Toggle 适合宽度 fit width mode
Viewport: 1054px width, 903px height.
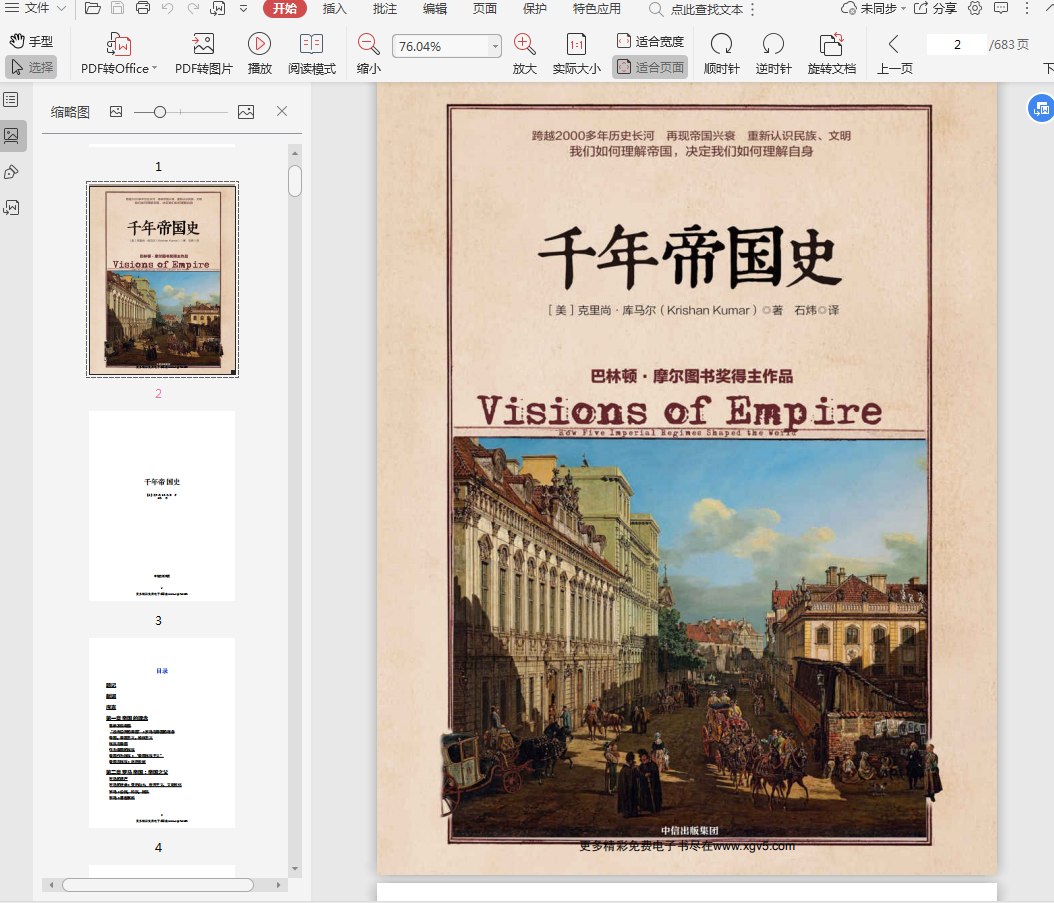[x=650, y=42]
